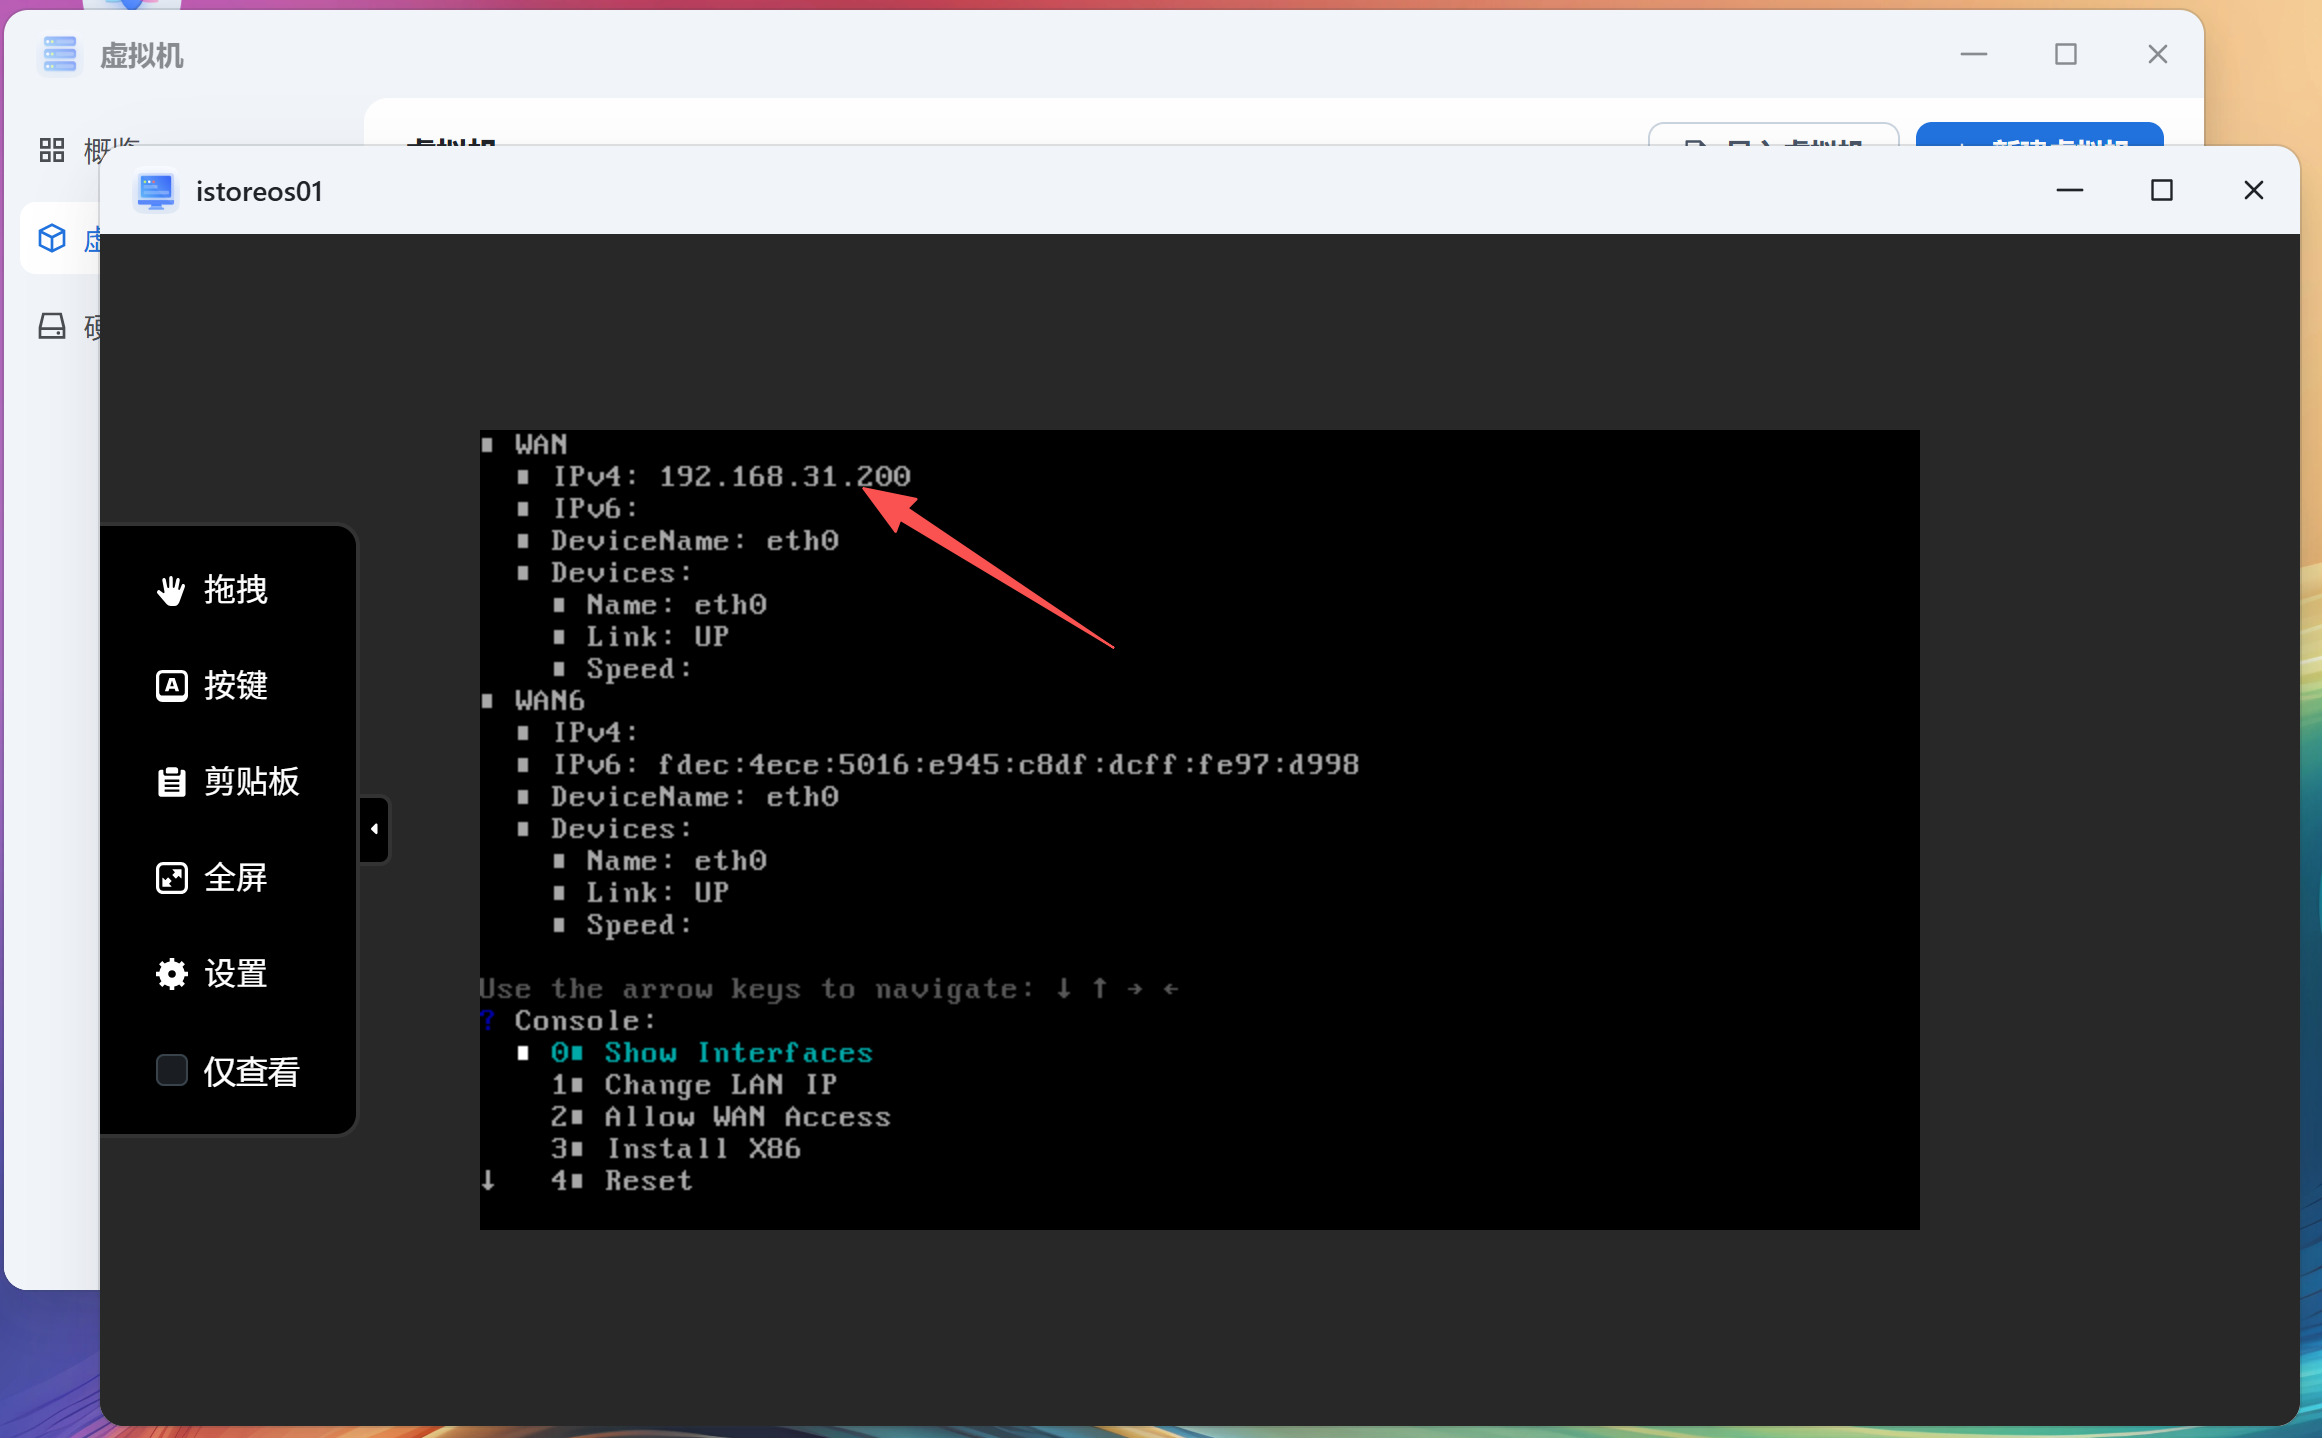
Task: Select the virtual machine cube sidebar item
Action: 52,239
